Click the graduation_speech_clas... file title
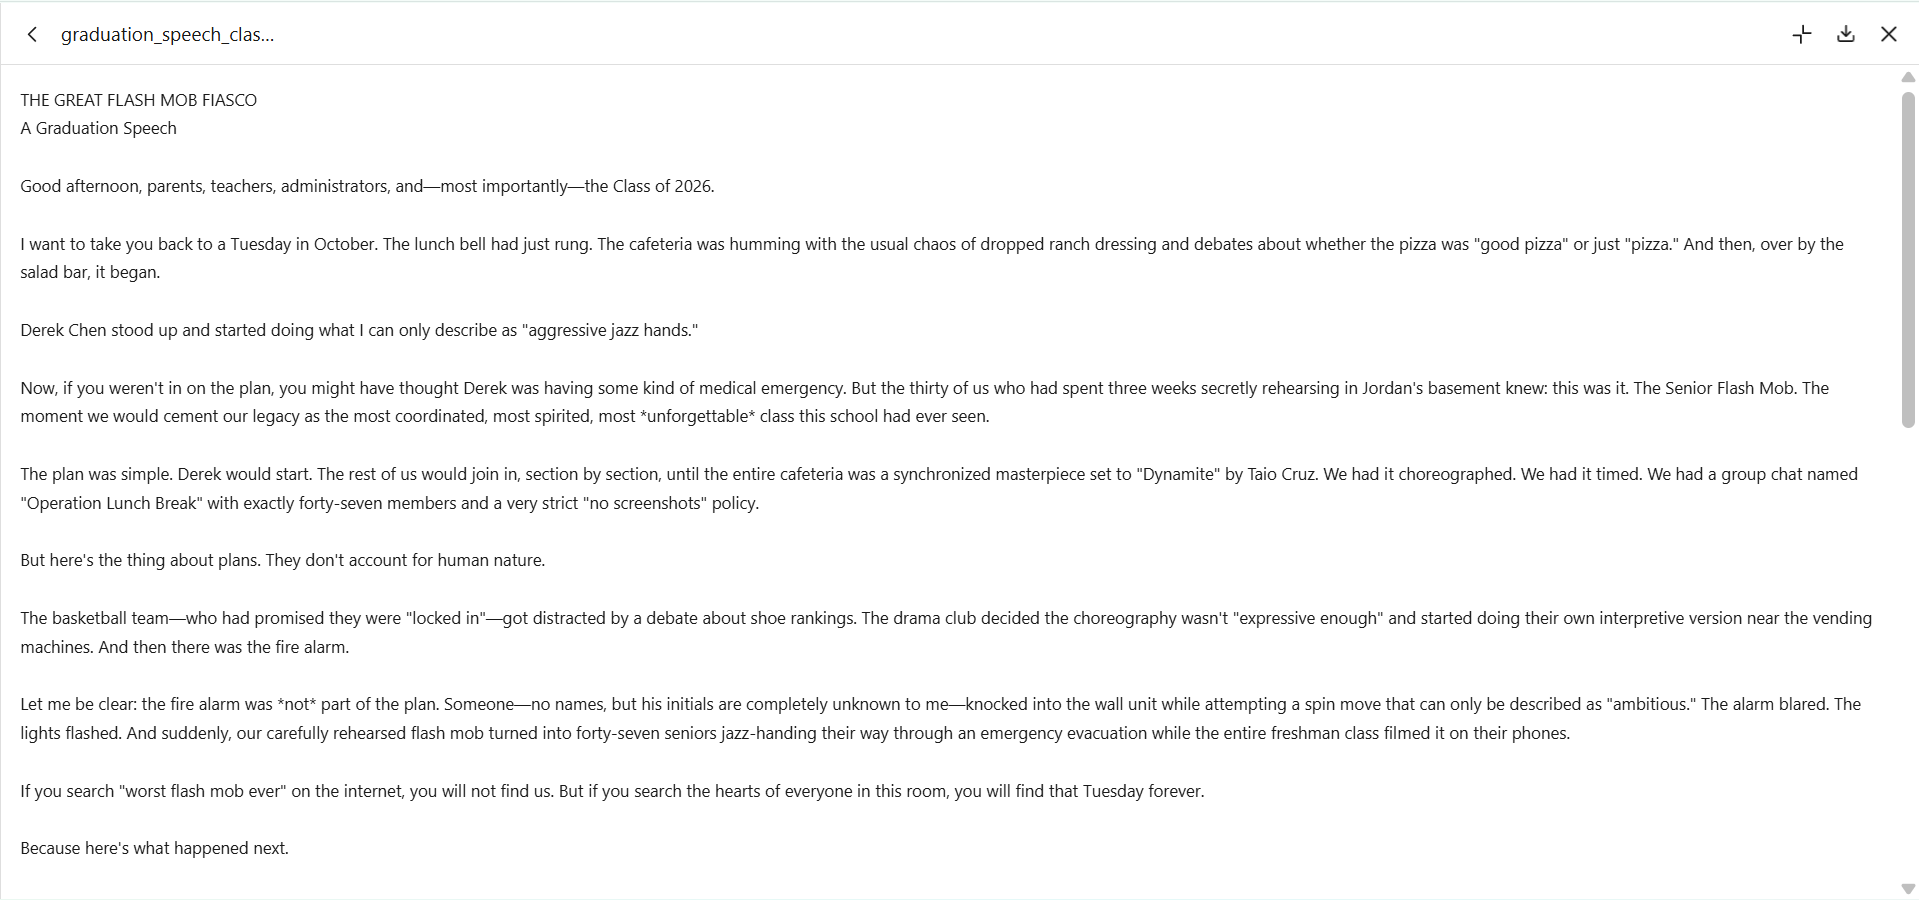 [167, 35]
